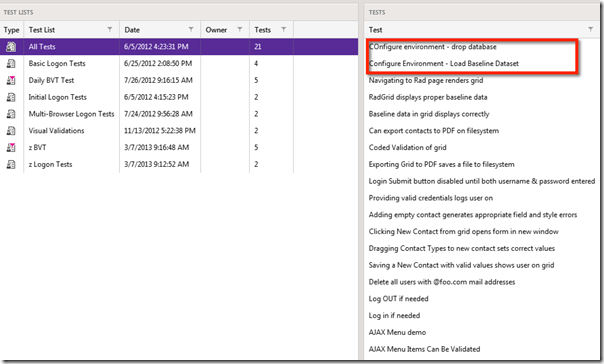Select the Daily BVT Test list
This screenshot has width=604, height=364.
click(x=51, y=81)
